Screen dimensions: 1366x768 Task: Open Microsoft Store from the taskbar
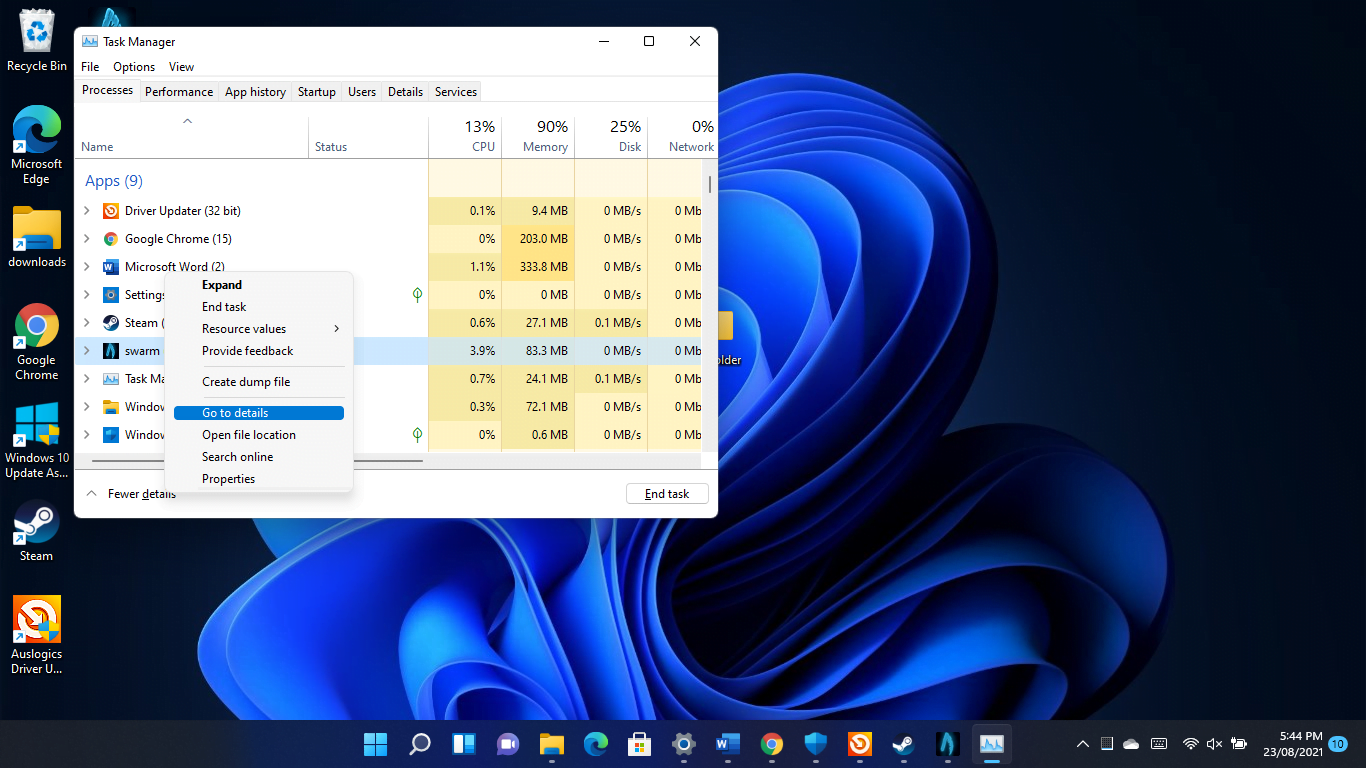pyautogui.click(x=639, y=744)
